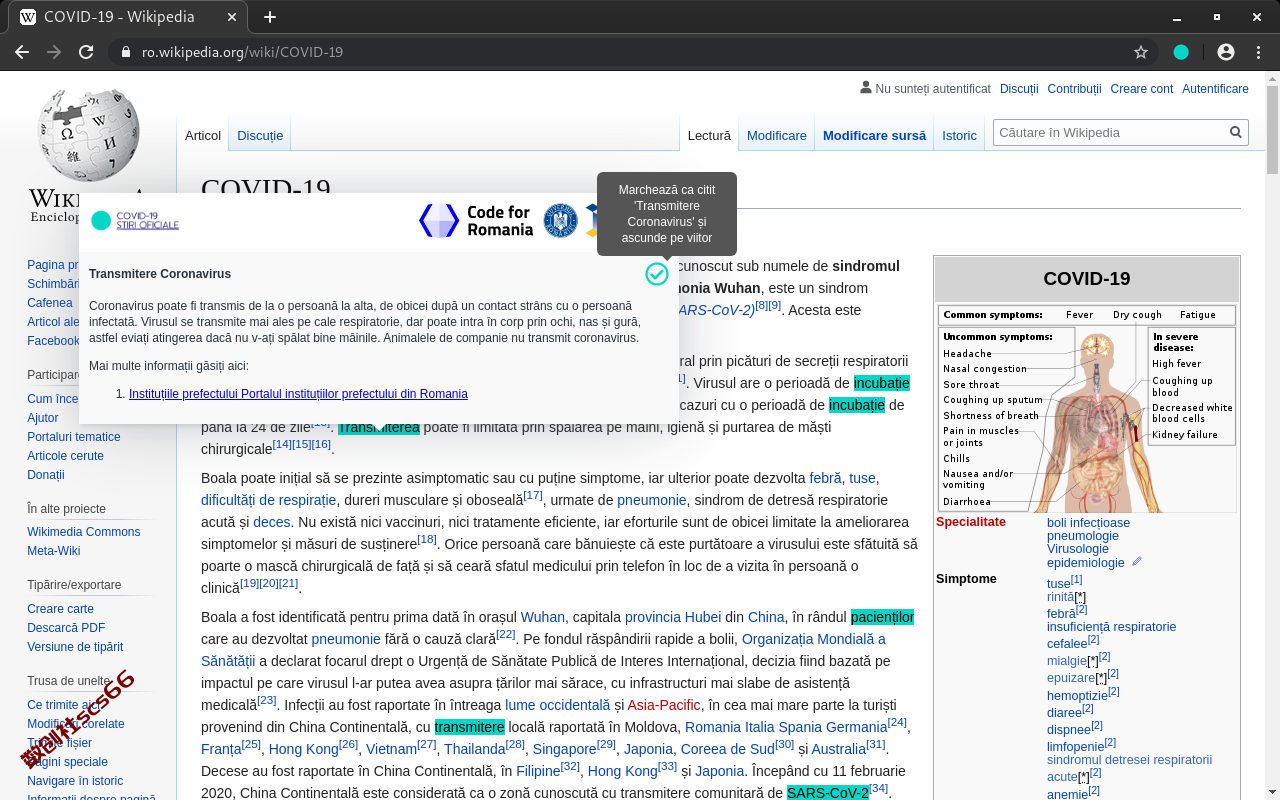Click the Autentificare link
This screenshot has height=800, width=1280.
pyautogui.click(x=1215, y=89)
